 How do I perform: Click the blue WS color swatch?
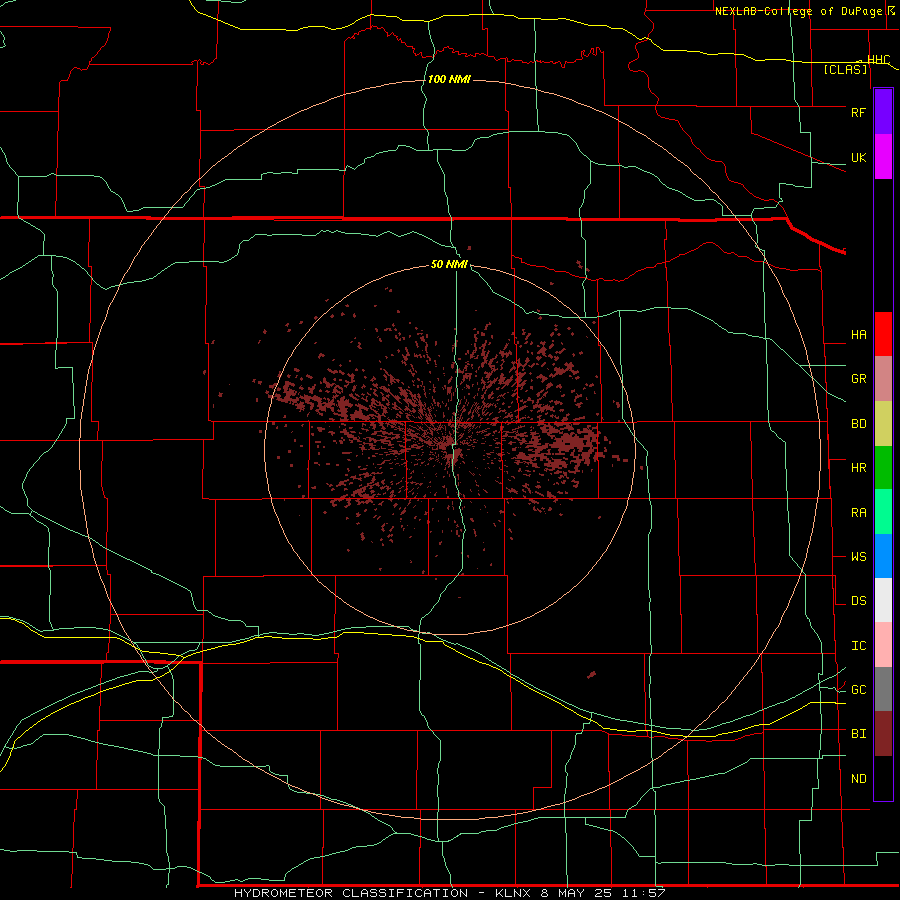coord(883,556)
